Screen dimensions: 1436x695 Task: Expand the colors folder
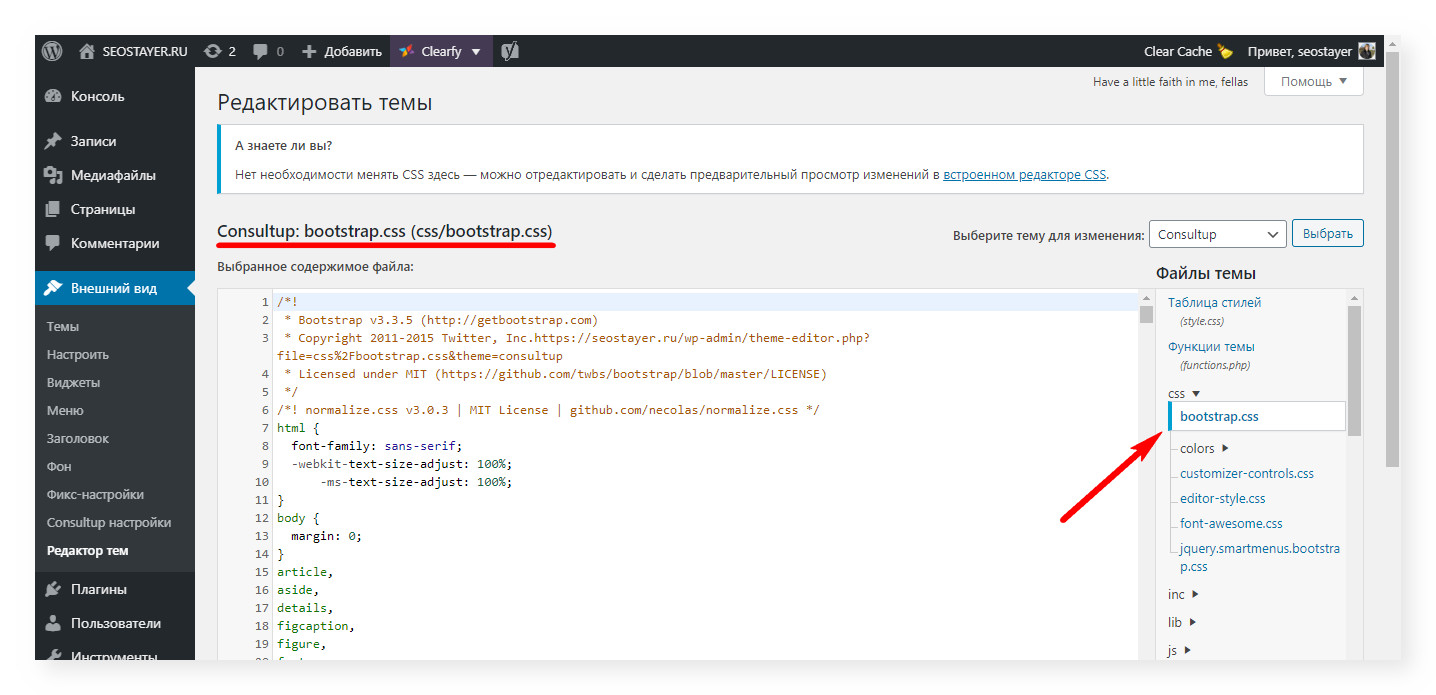(x=1204, y=448)
